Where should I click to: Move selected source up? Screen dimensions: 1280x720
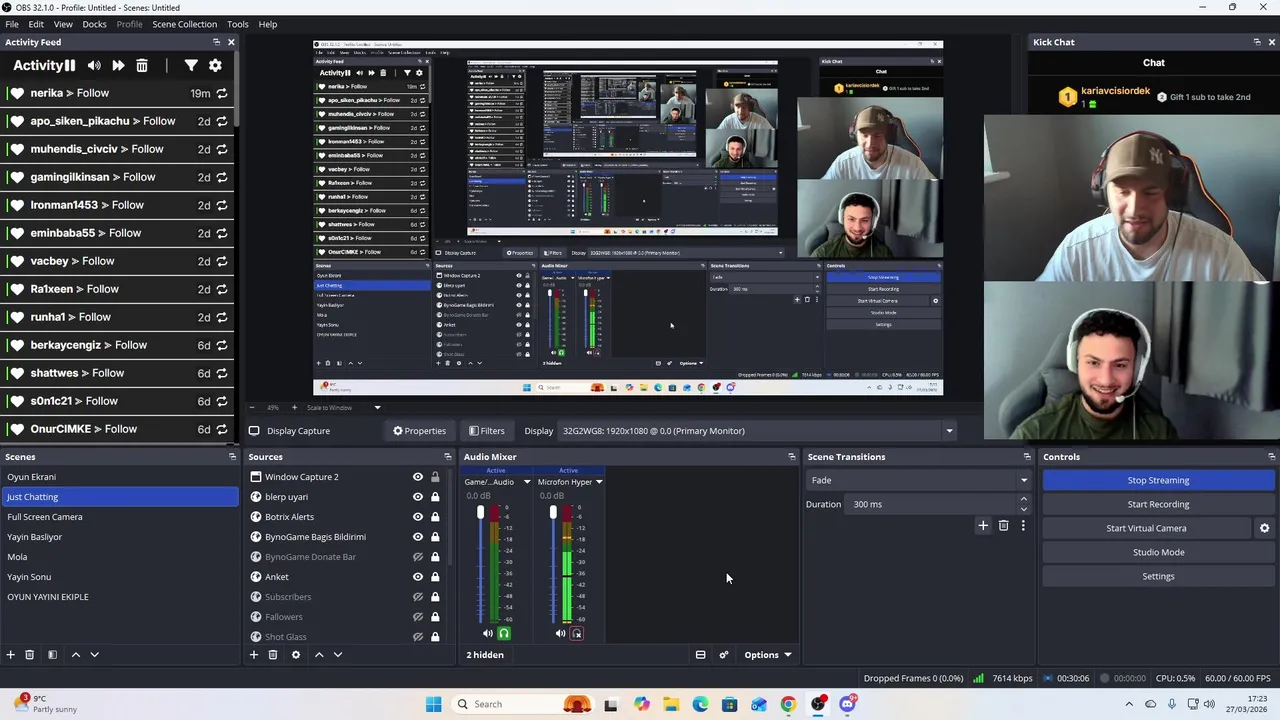pos(319,655)
